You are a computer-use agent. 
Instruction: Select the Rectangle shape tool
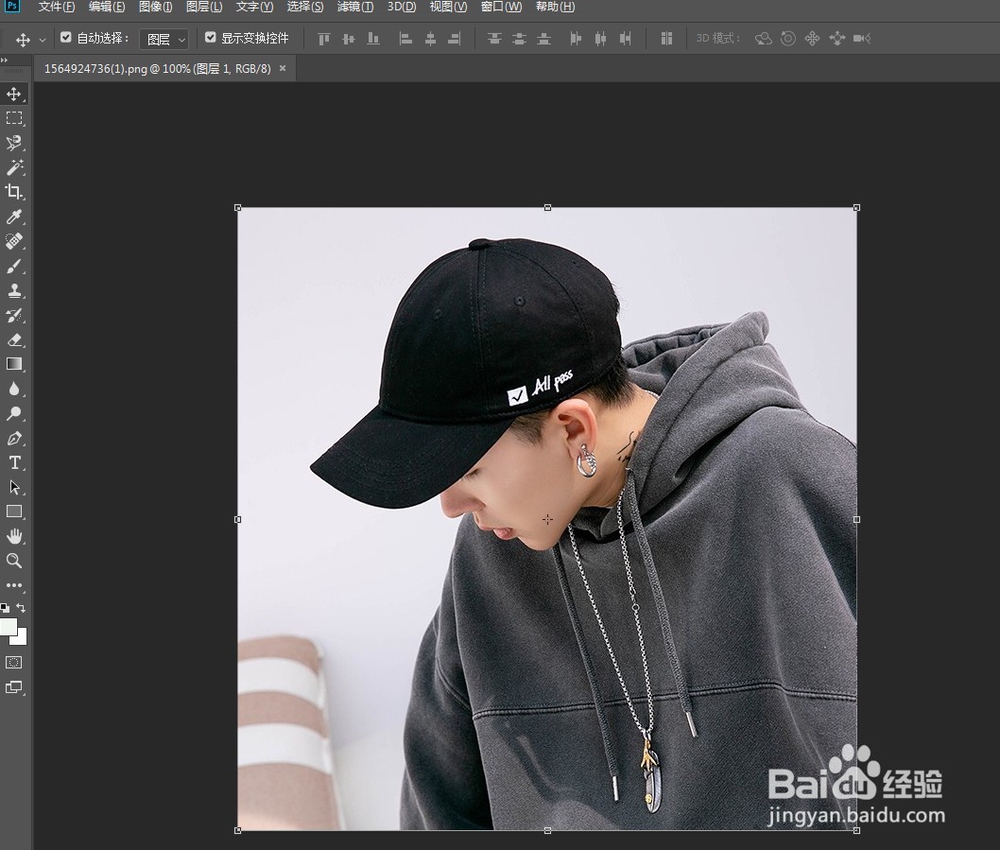tap(14, 511)
